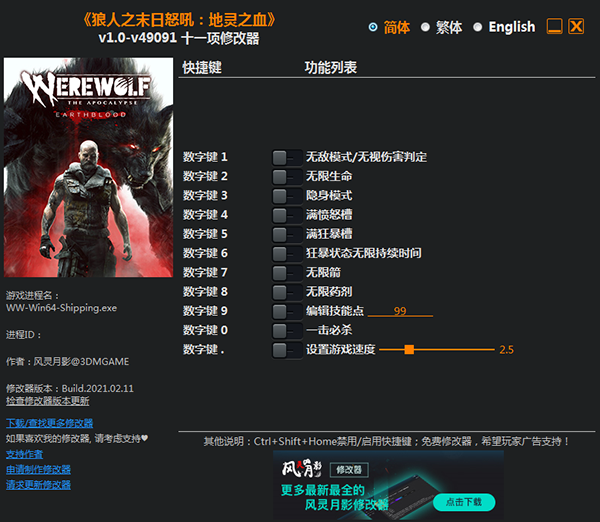Turn on 隐身模式 switch
Image resolution: width=600 pixels, height=522 pixels.
(287, 196)
